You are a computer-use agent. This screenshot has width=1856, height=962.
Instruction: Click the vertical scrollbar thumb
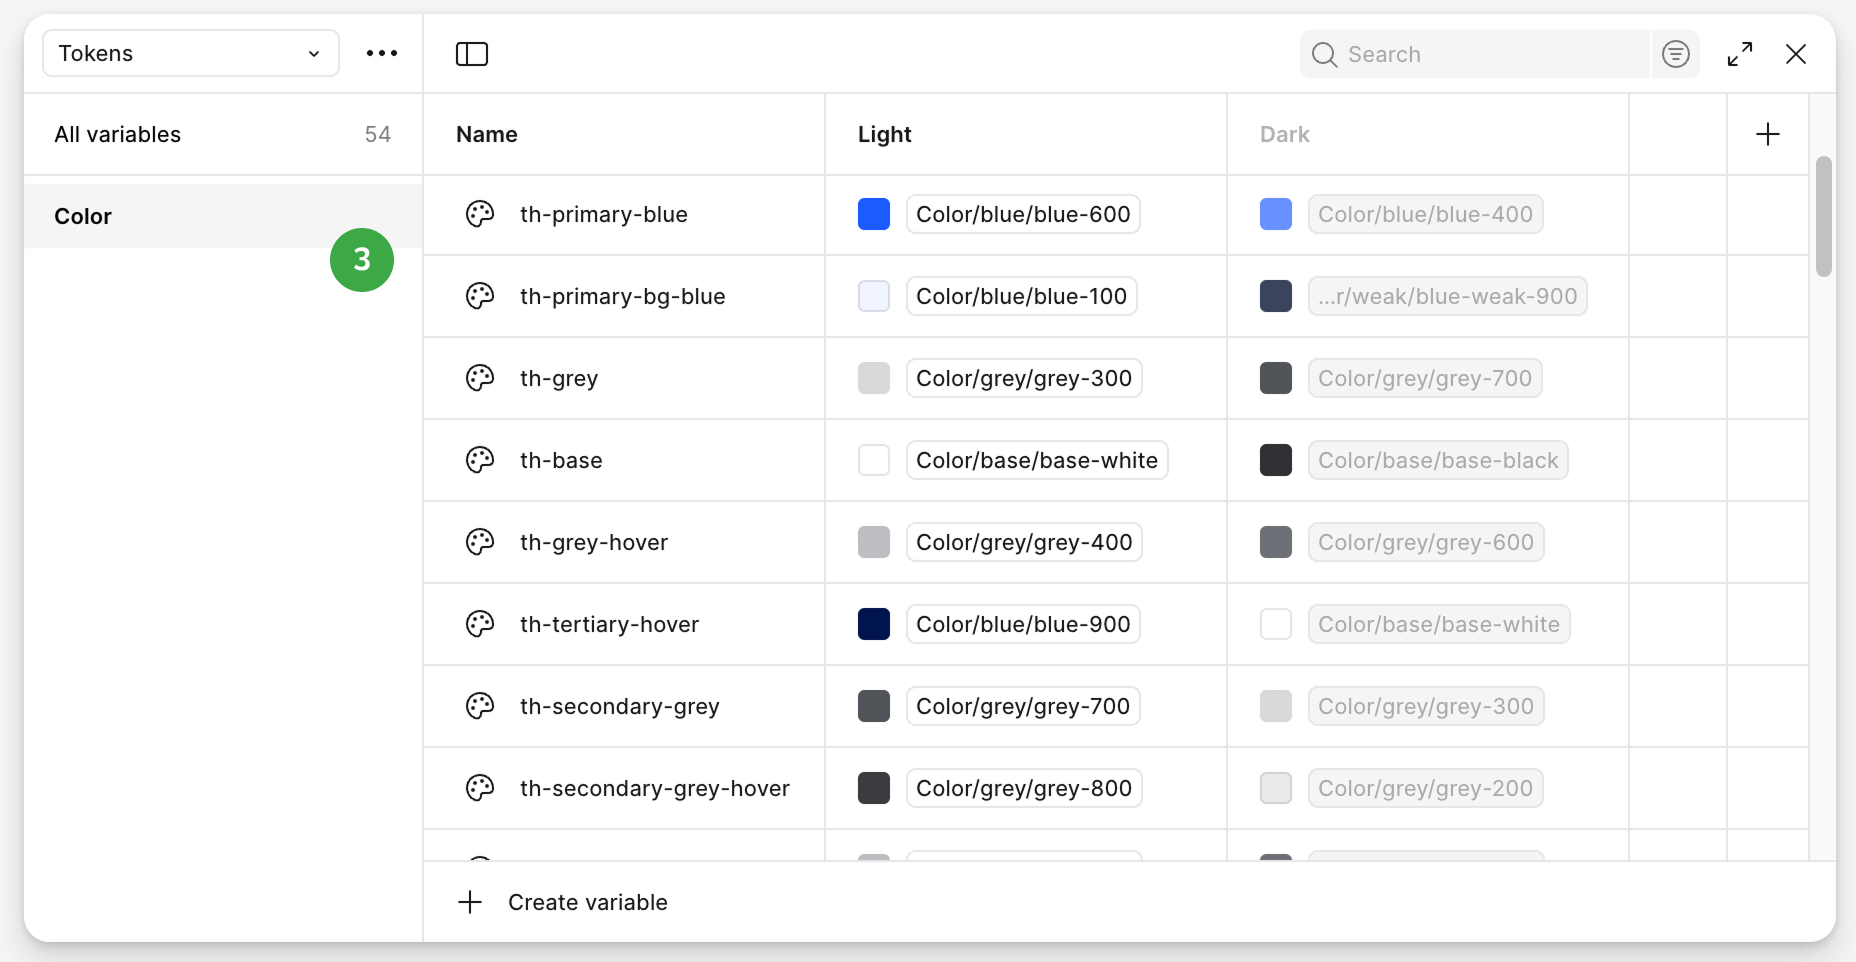(x=1823, y=216)
